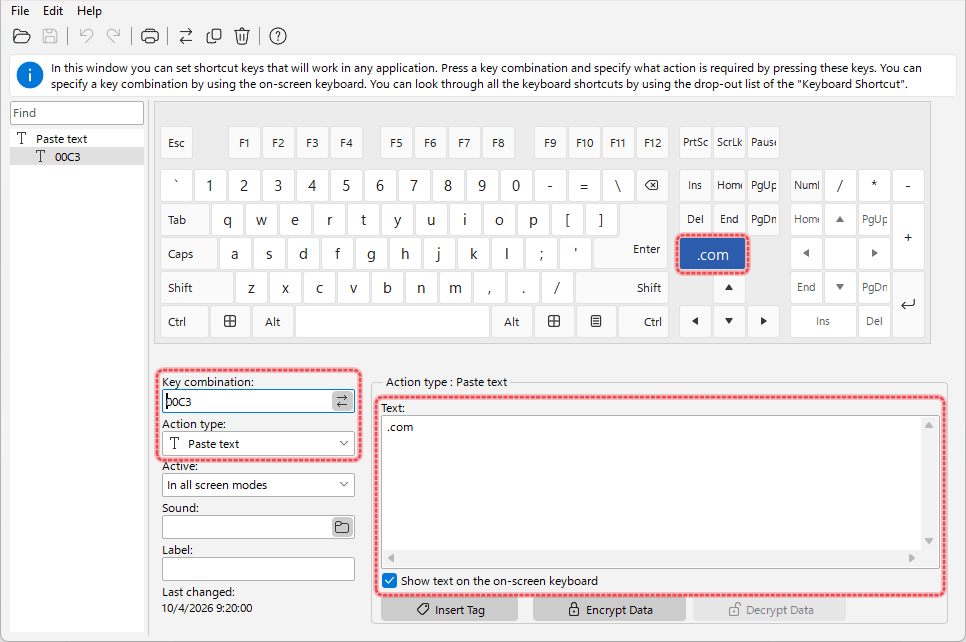
Task: Click the left arrow of Text horizontal scrollbar
Action: tap(391, 558)
